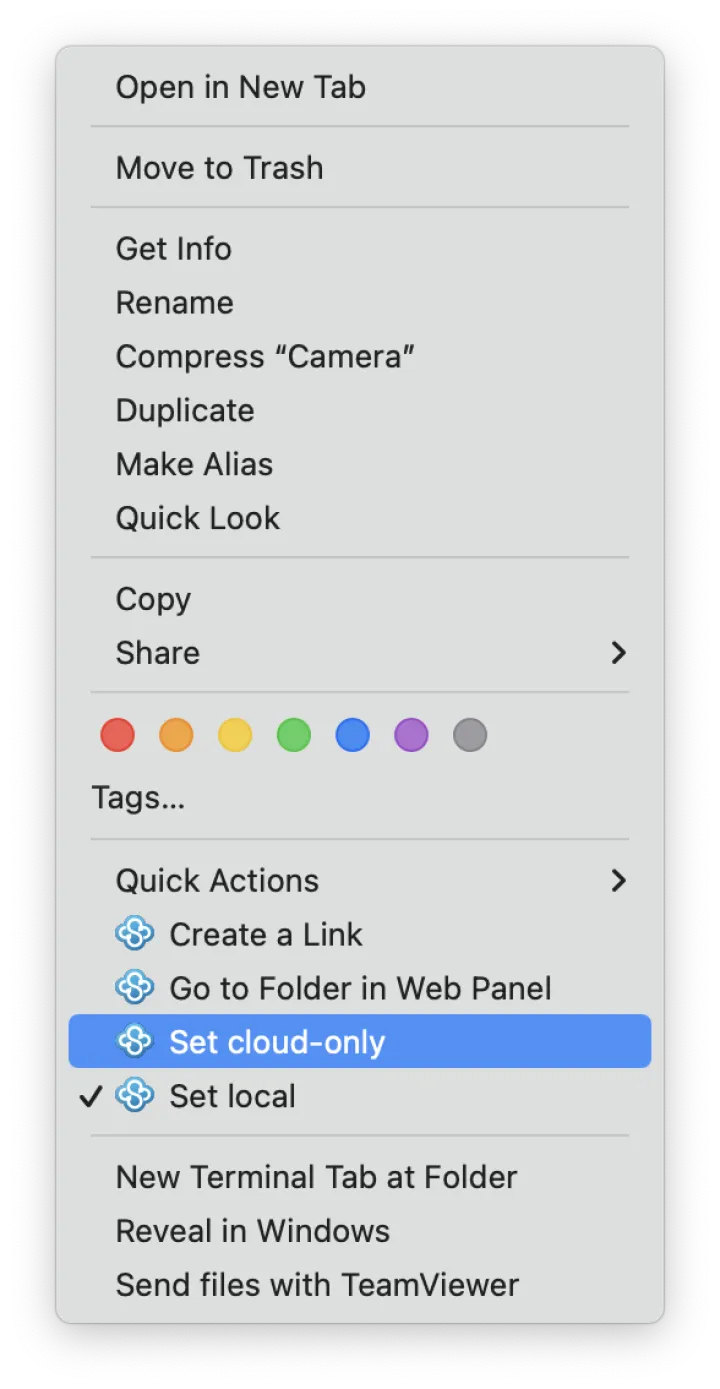Choose the green tag dot
The image size is (720, 1389).
(294, 735)
